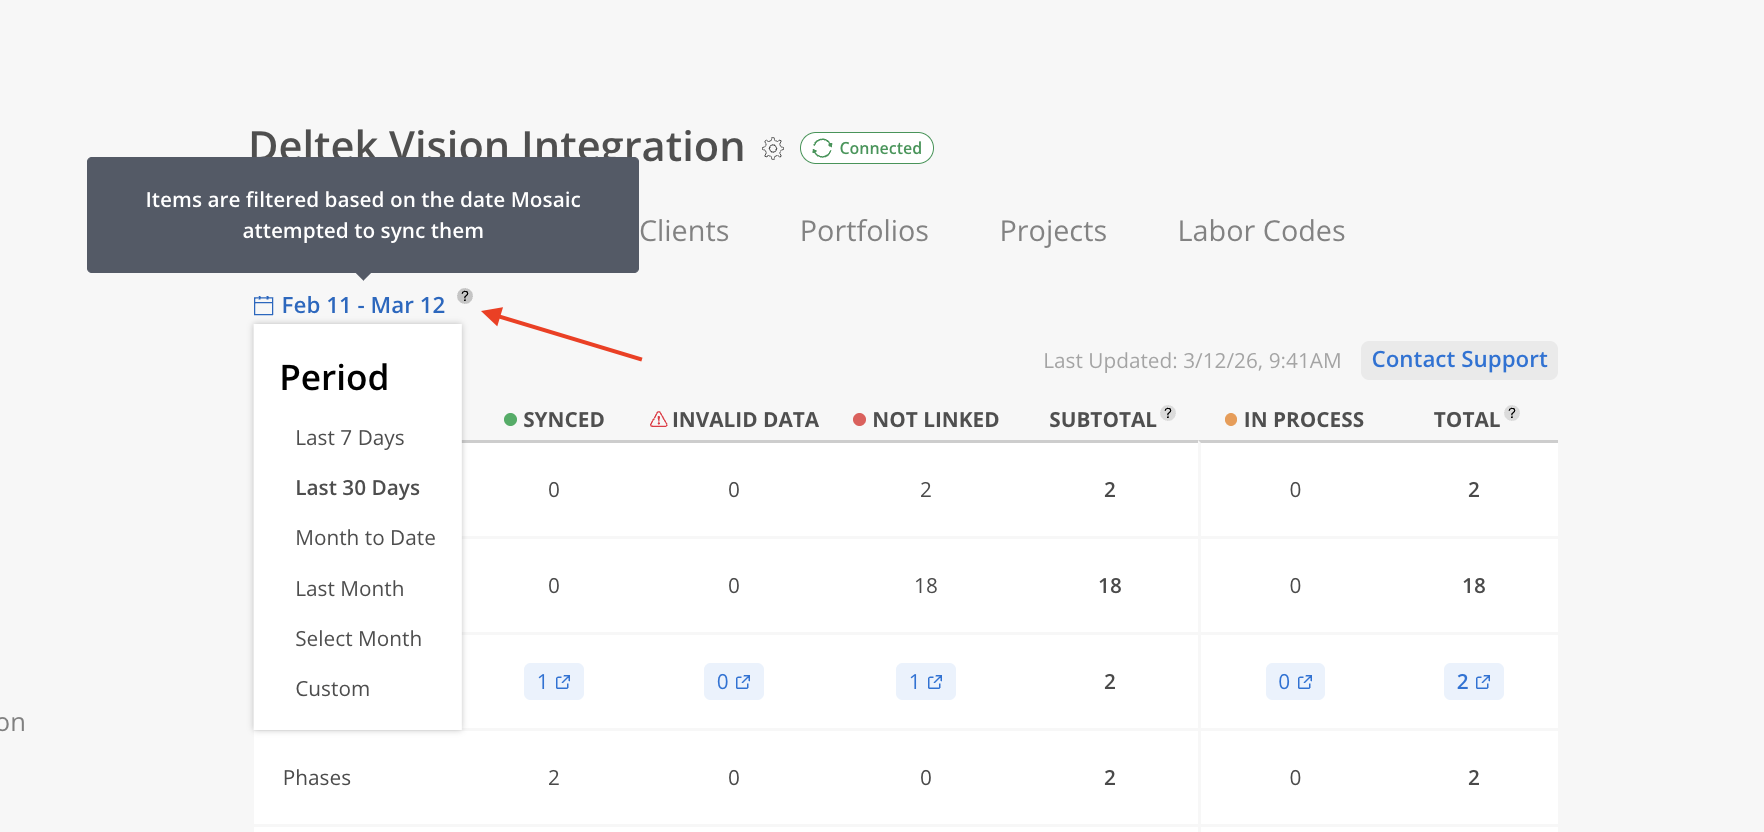
Task: Open the Projects tab
Action: (1053, 231)
